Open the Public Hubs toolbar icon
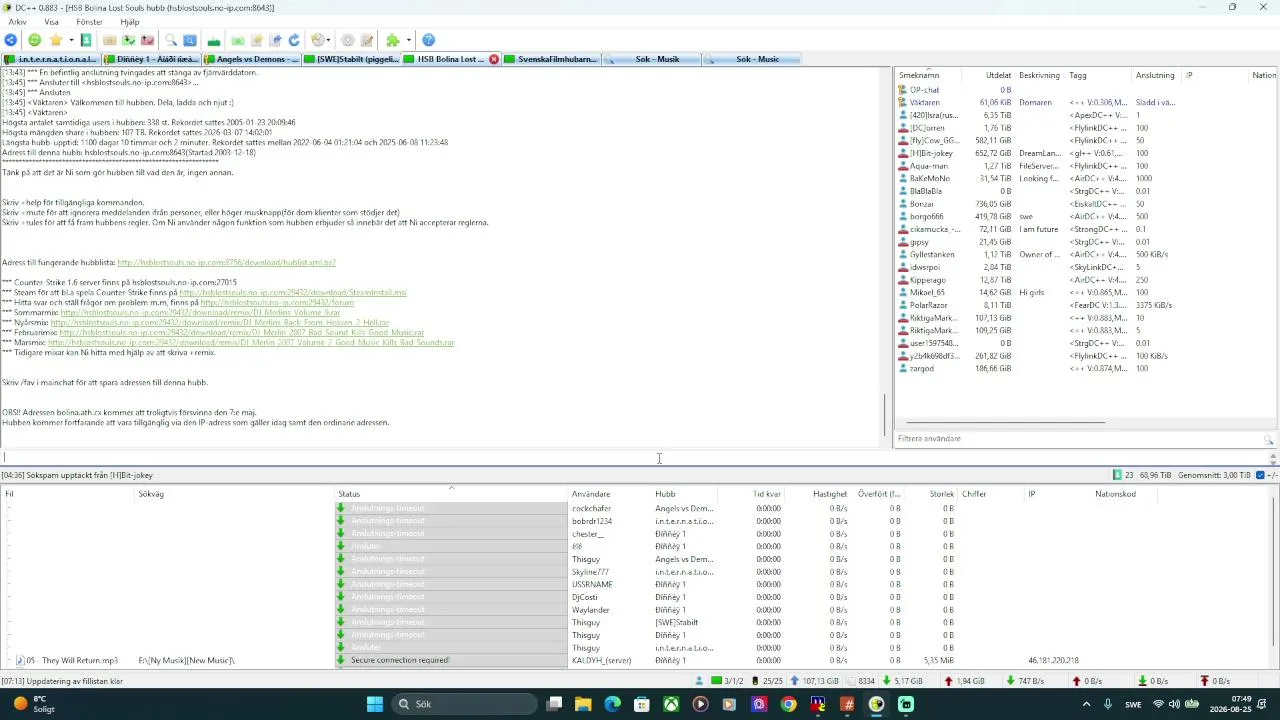This screenshot has width=1280, height=720. (10, 40)
